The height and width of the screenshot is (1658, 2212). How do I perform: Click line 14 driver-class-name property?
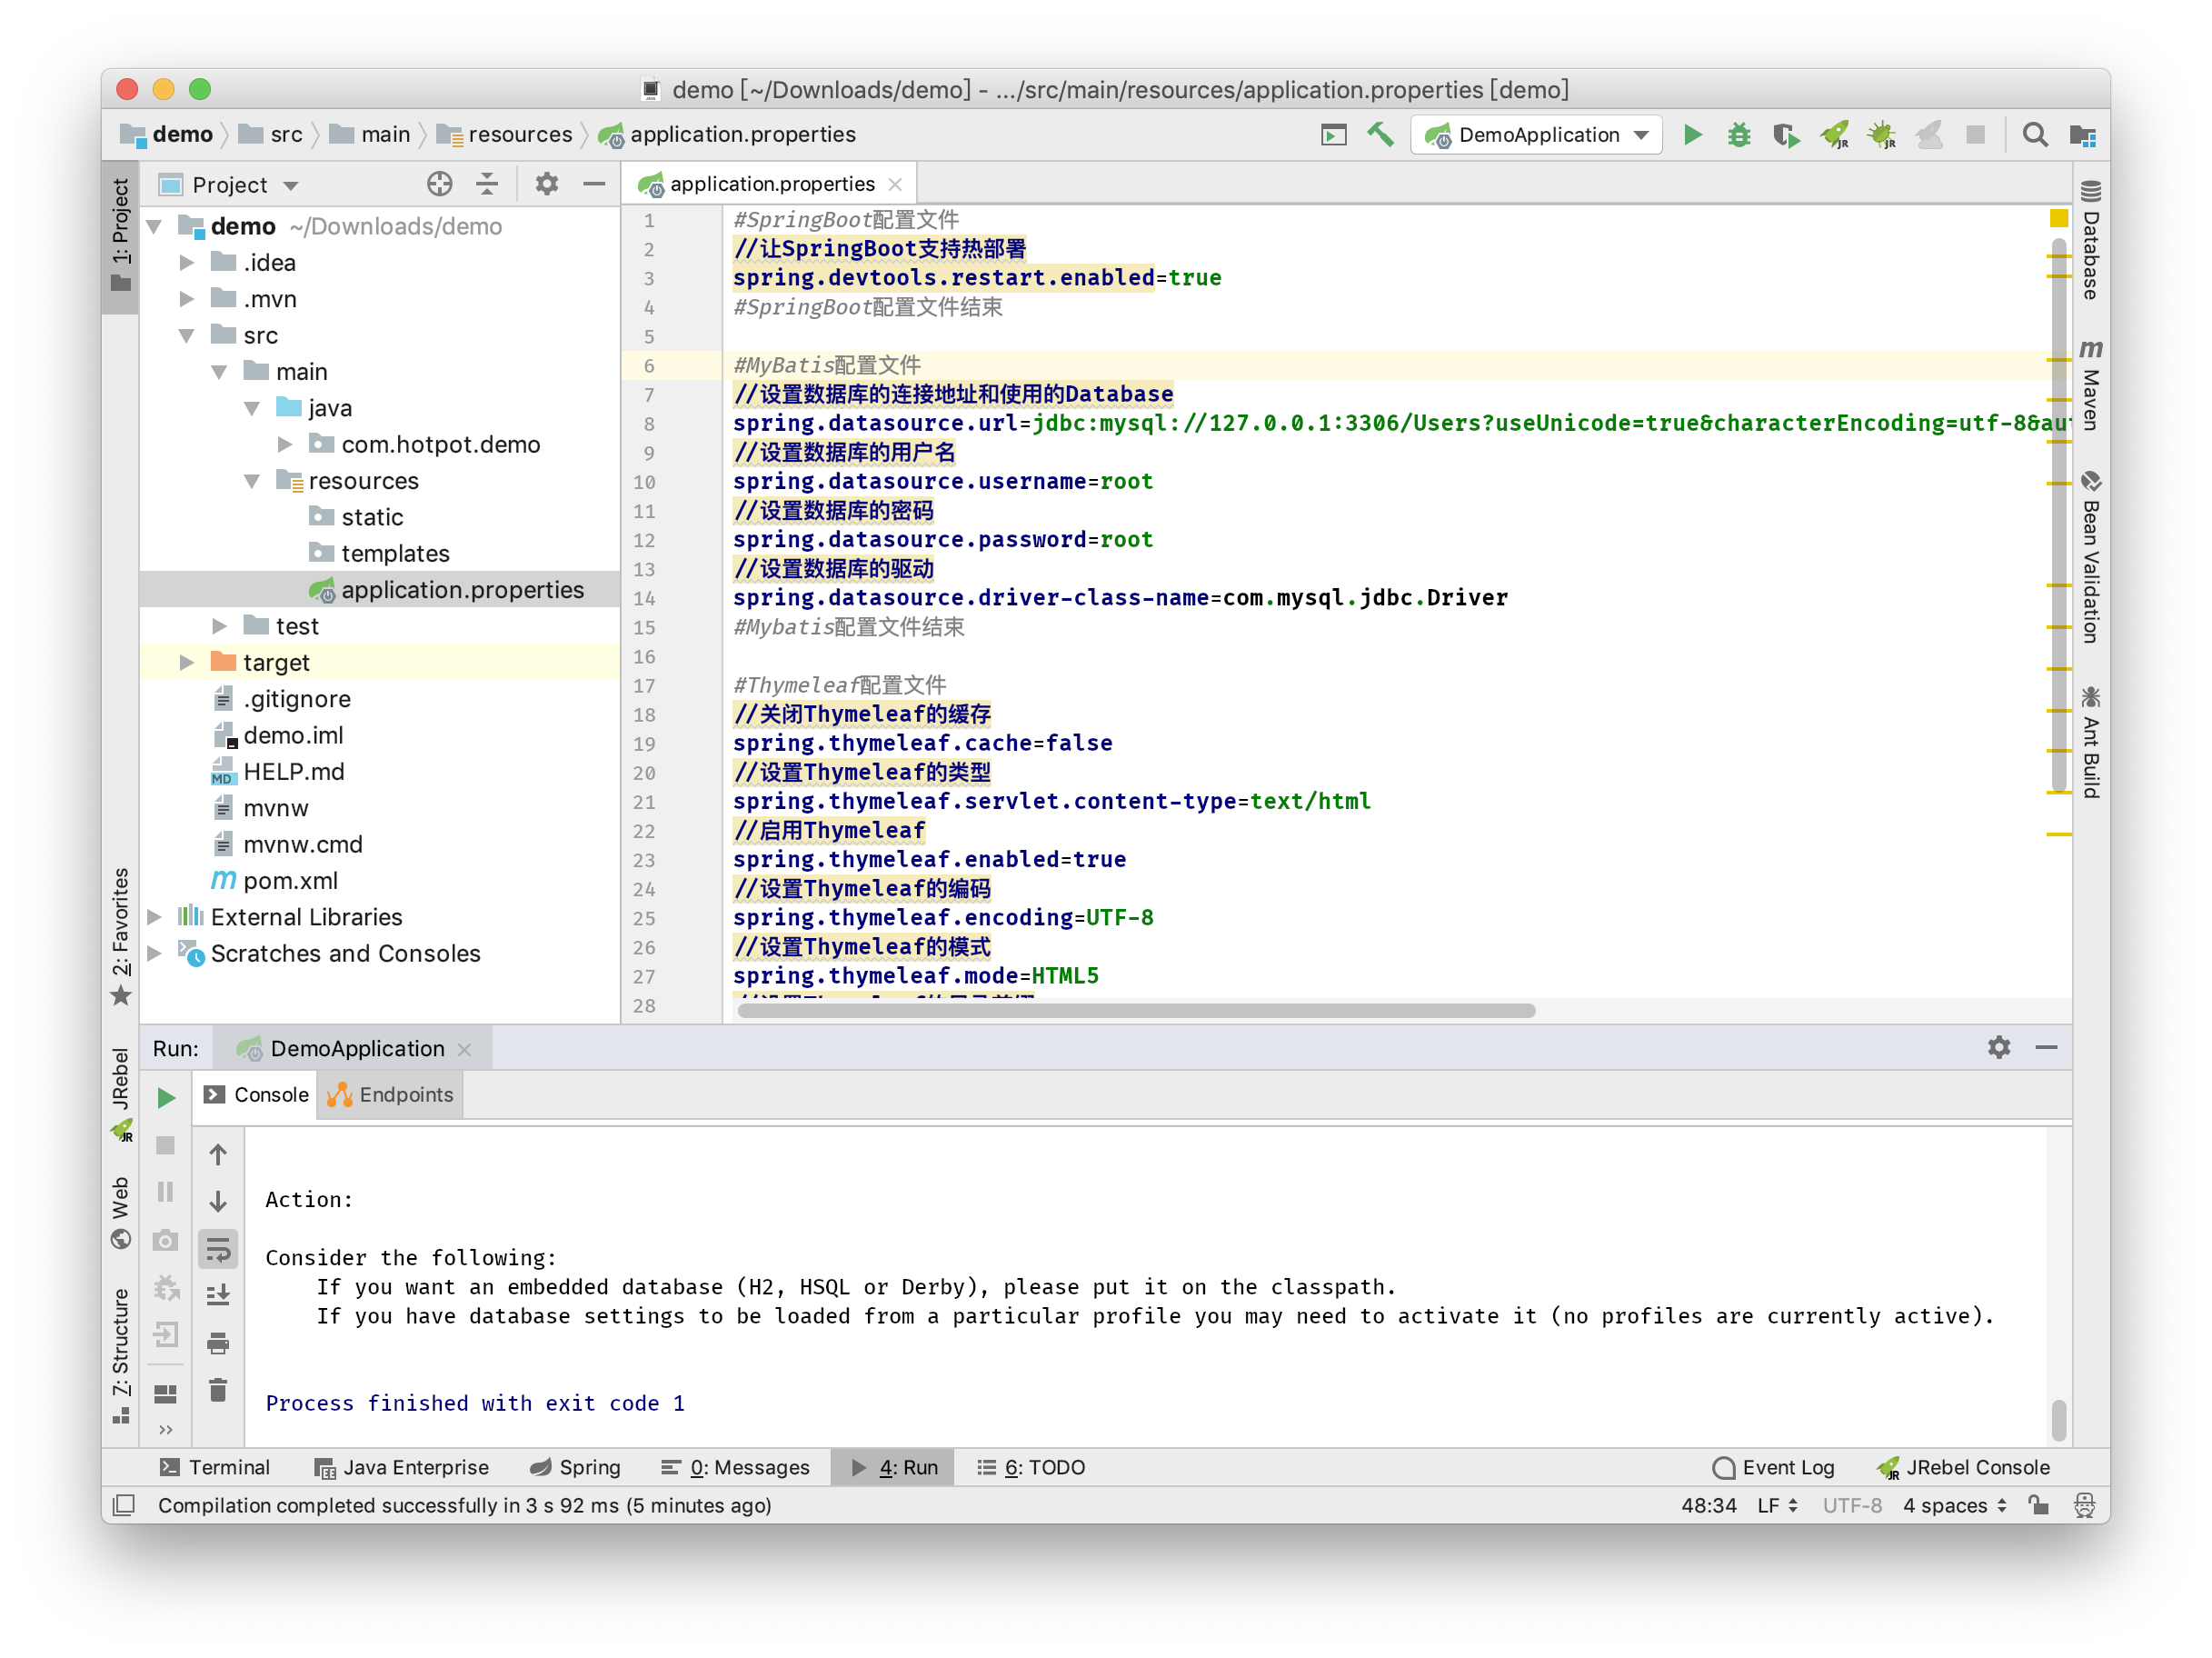pos(1120,598)
